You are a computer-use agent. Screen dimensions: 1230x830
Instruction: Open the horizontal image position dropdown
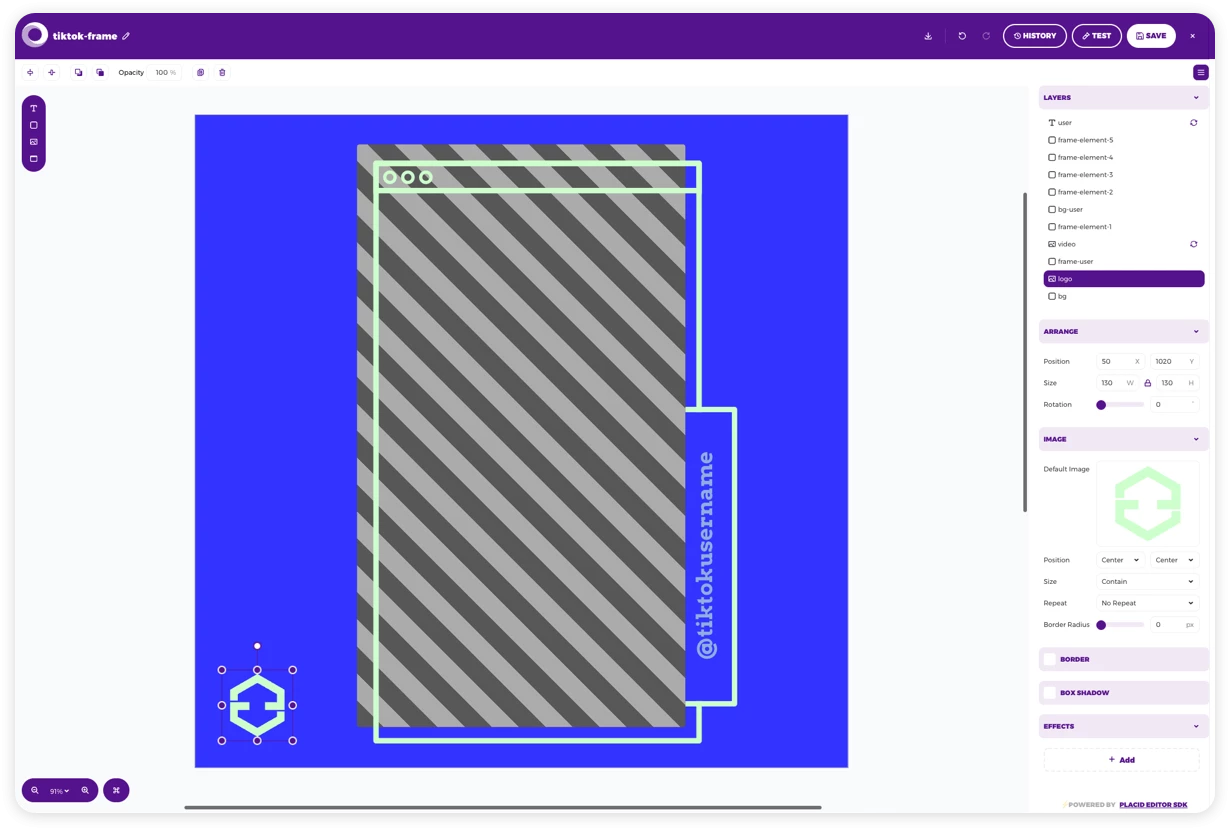[x=1120, y=560]
